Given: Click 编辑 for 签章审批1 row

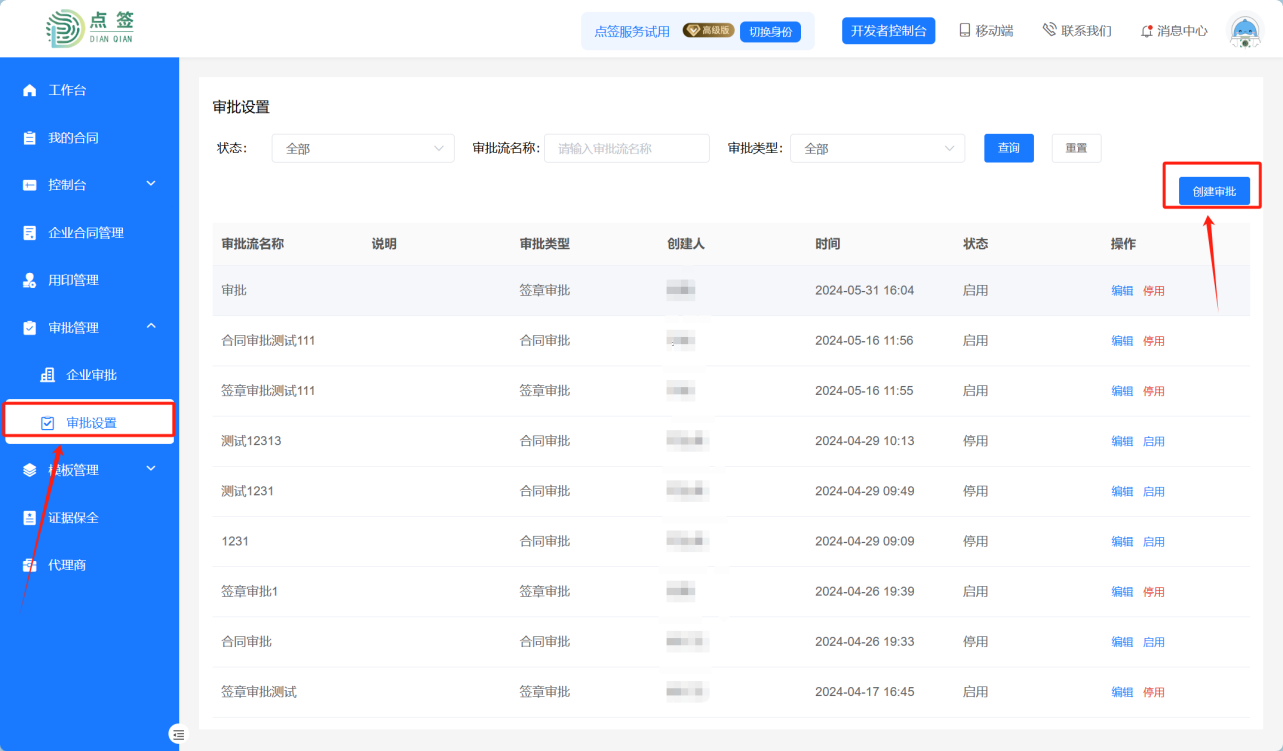Looking at the screenshot, I should coord(1122,592).
